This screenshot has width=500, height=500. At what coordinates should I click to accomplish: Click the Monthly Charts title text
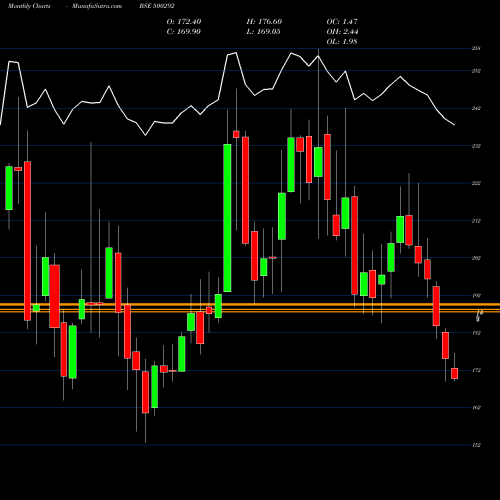(x=29, y=6)
